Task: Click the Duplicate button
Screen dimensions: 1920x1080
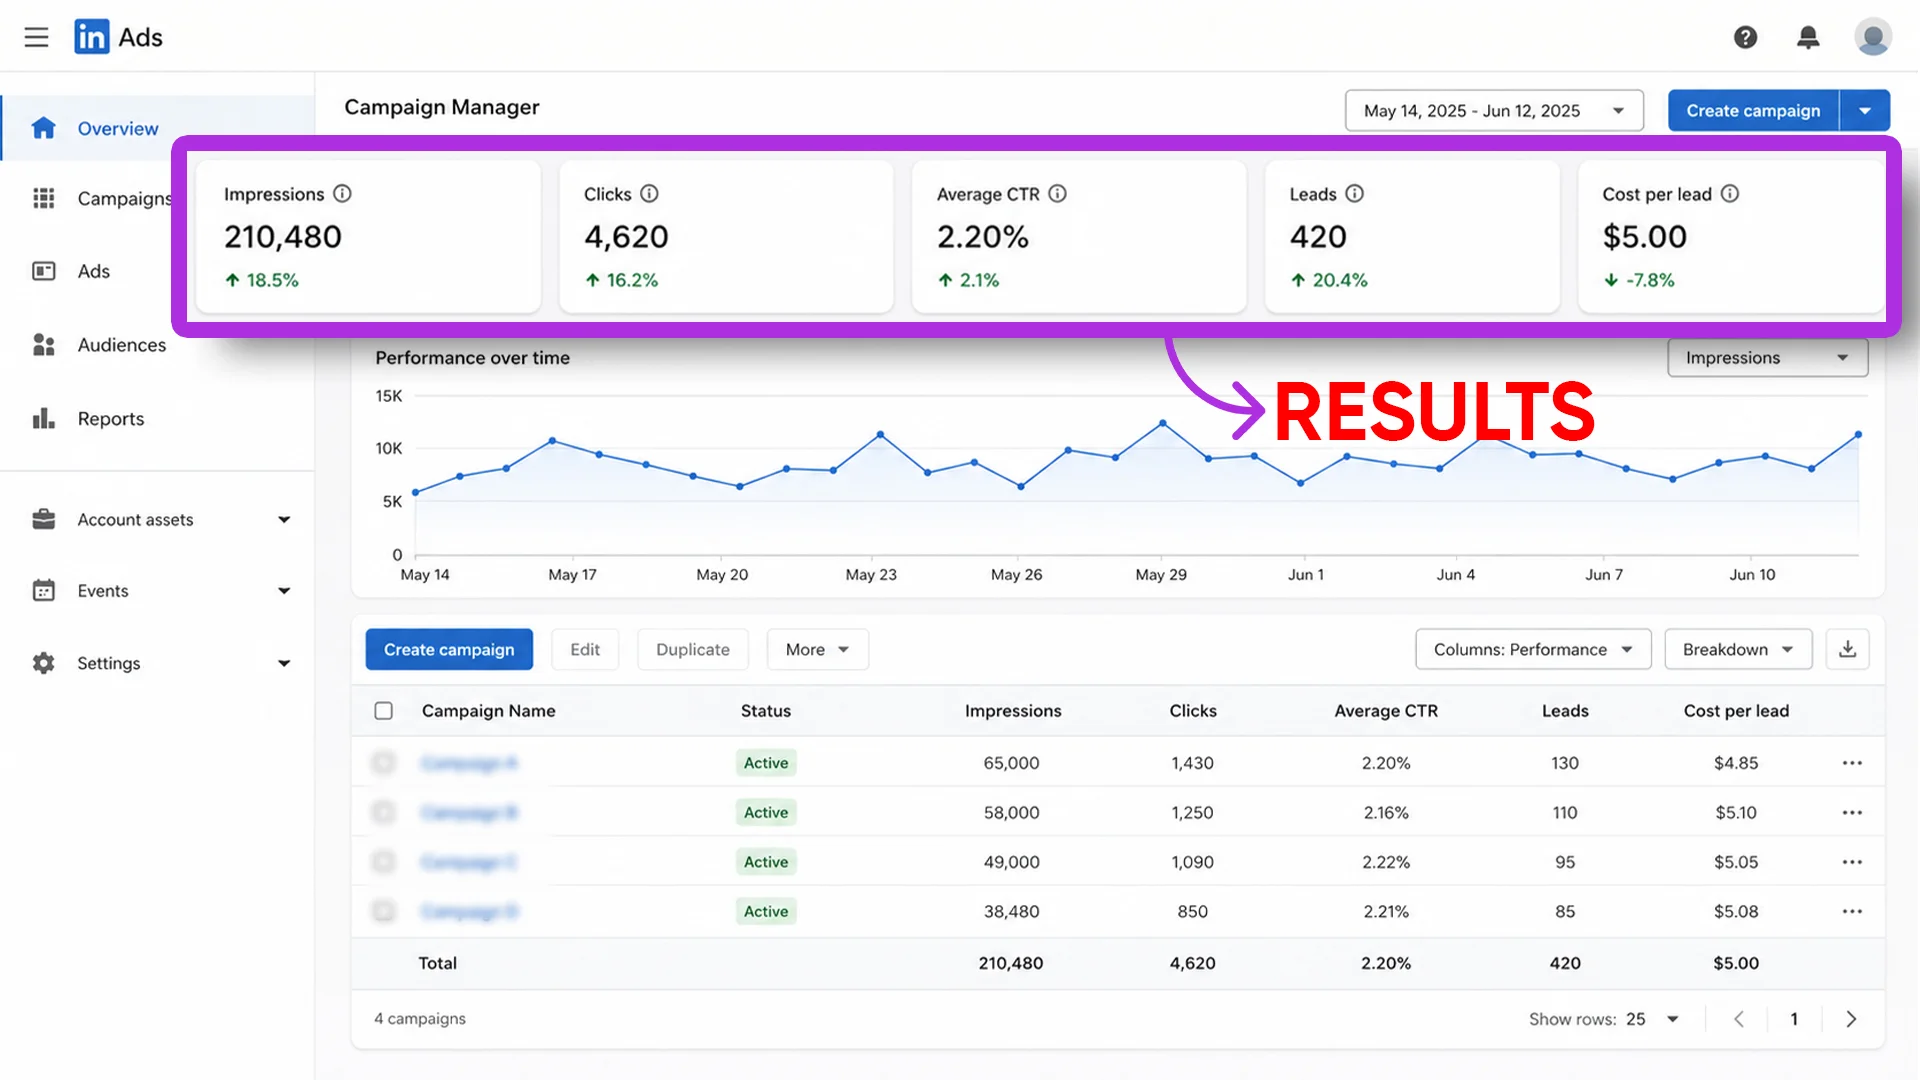Action: (693, 649)
